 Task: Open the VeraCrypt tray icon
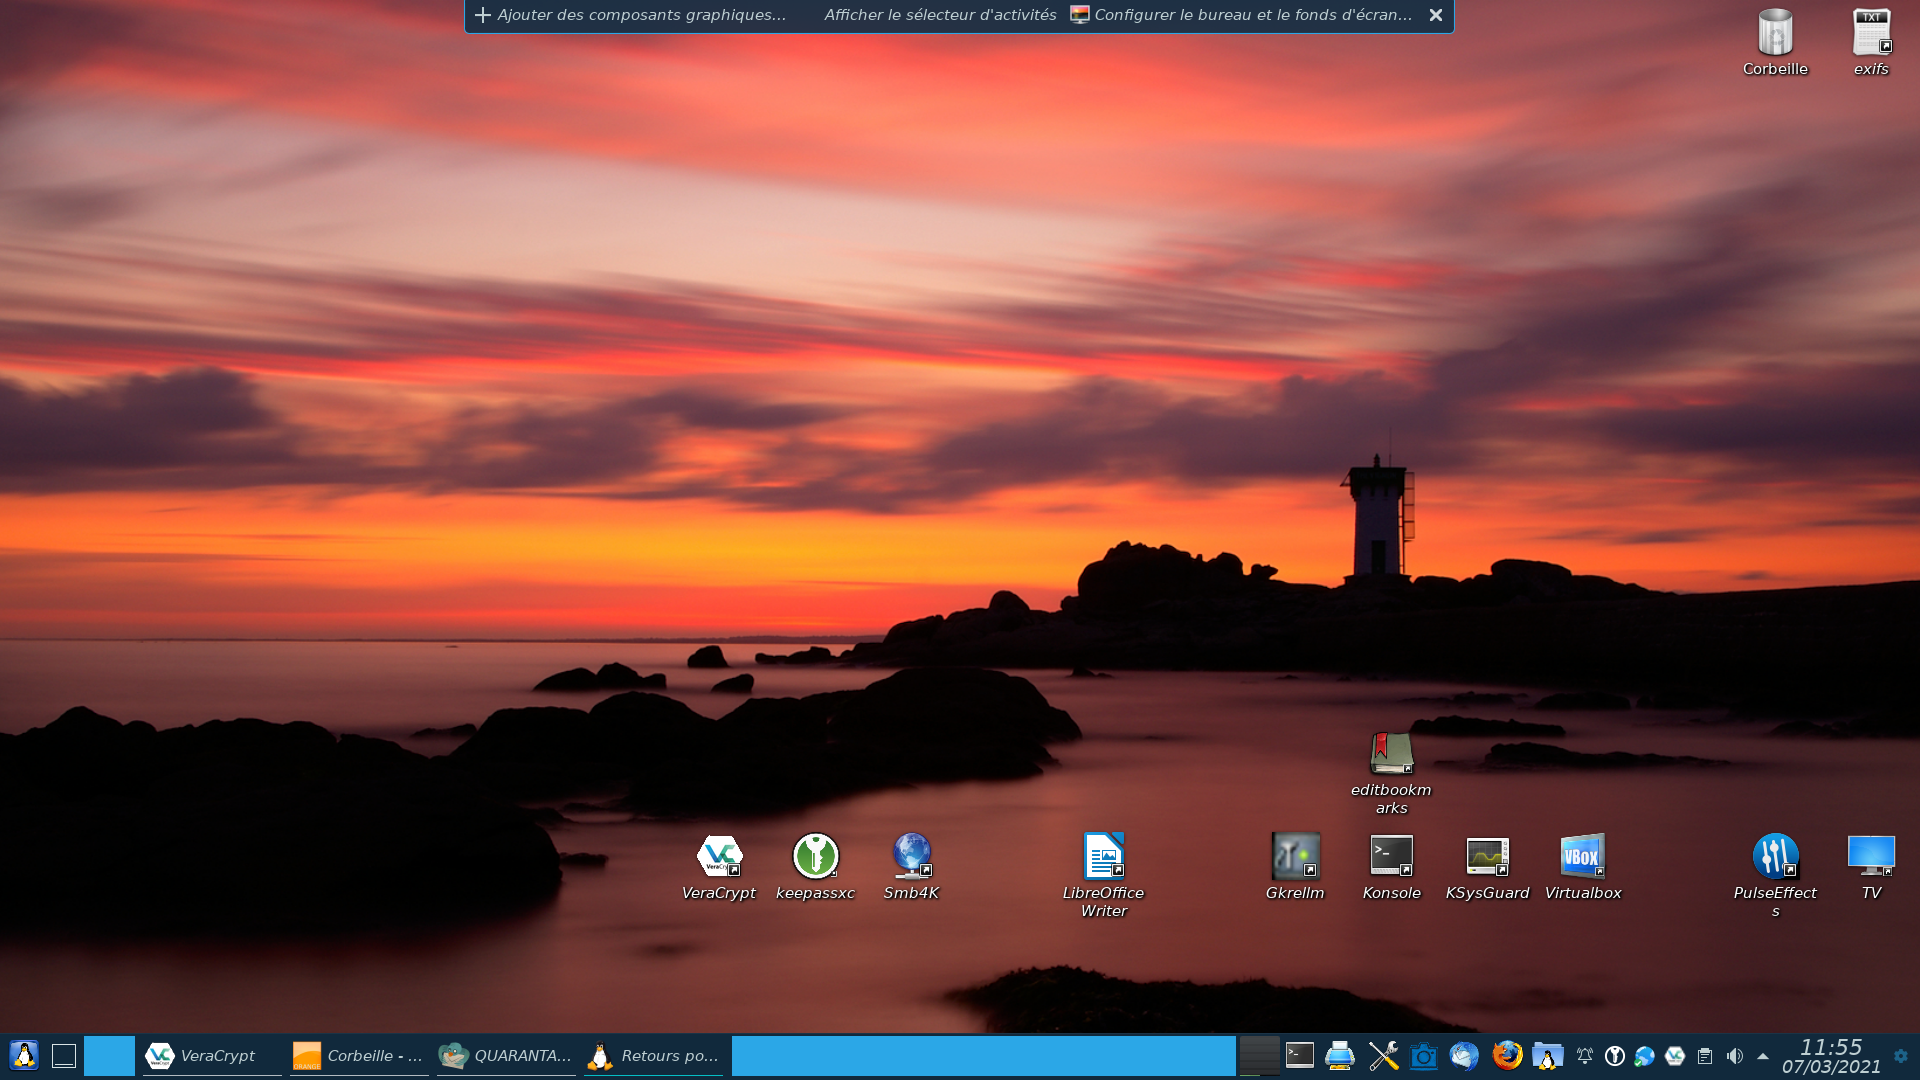(1675, 1056)
